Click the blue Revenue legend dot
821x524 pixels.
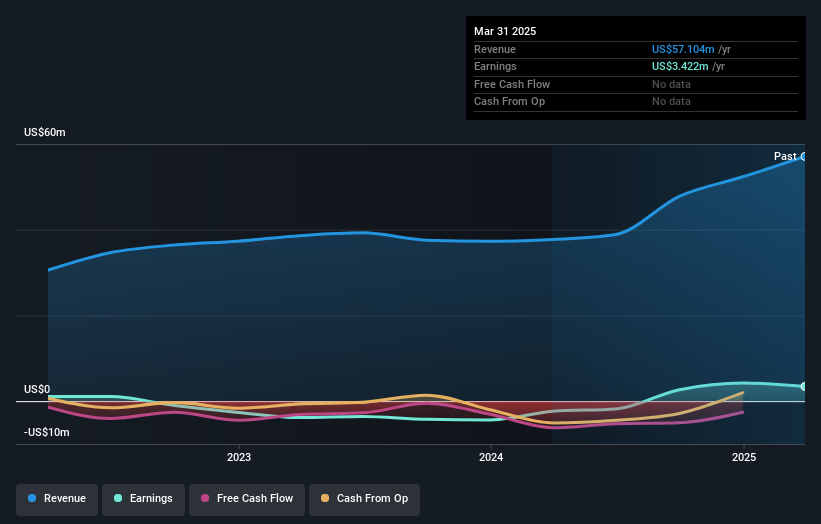32,498
